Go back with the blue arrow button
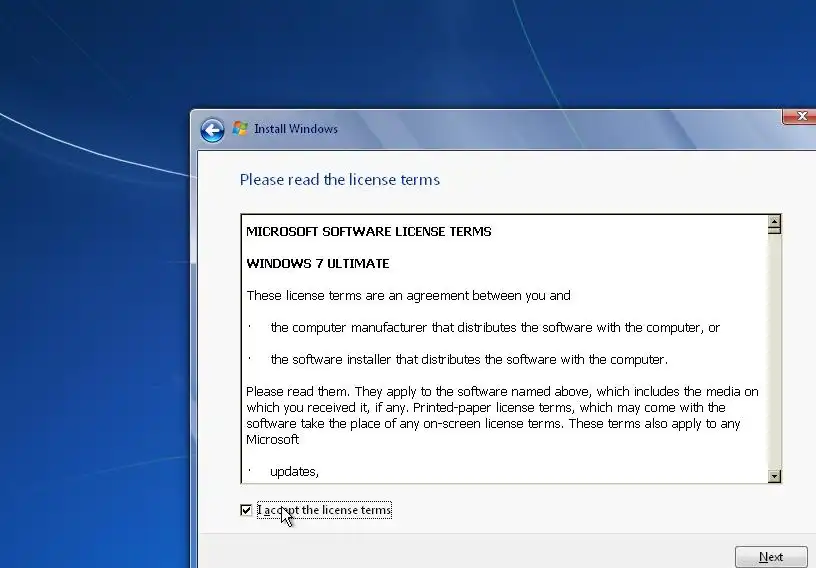The height and width of the screenshot is (568, 816). [212, 130]
